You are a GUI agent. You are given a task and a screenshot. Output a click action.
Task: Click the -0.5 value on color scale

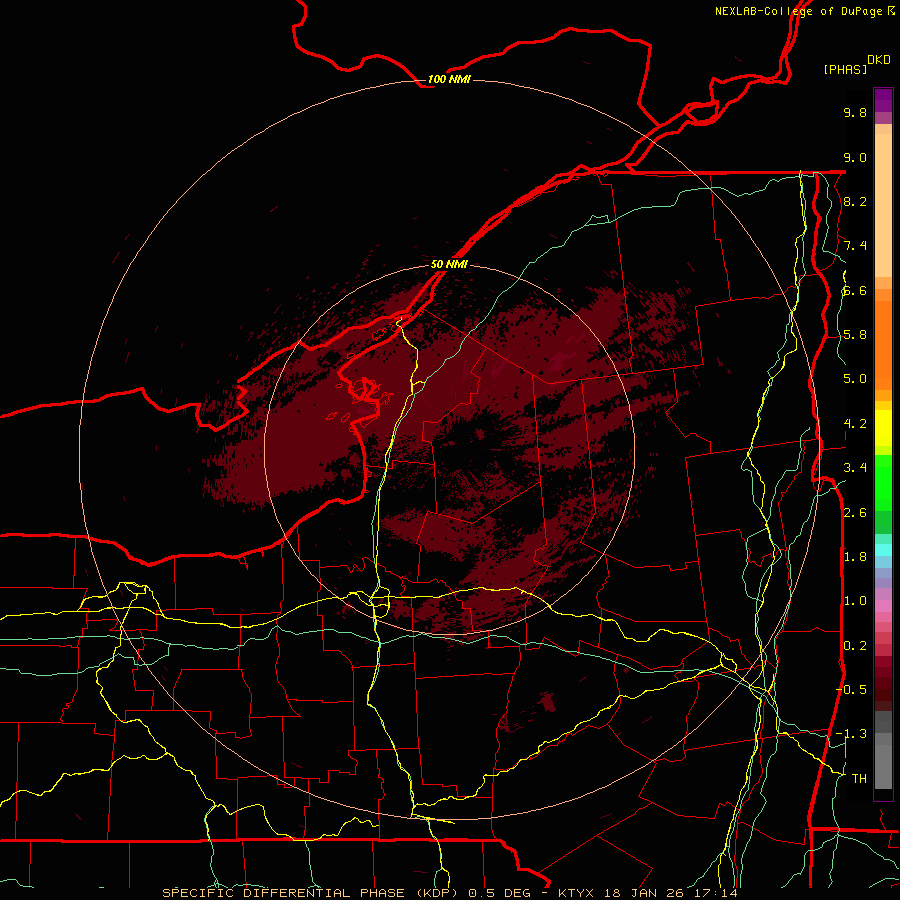click(x=851, y=690)
